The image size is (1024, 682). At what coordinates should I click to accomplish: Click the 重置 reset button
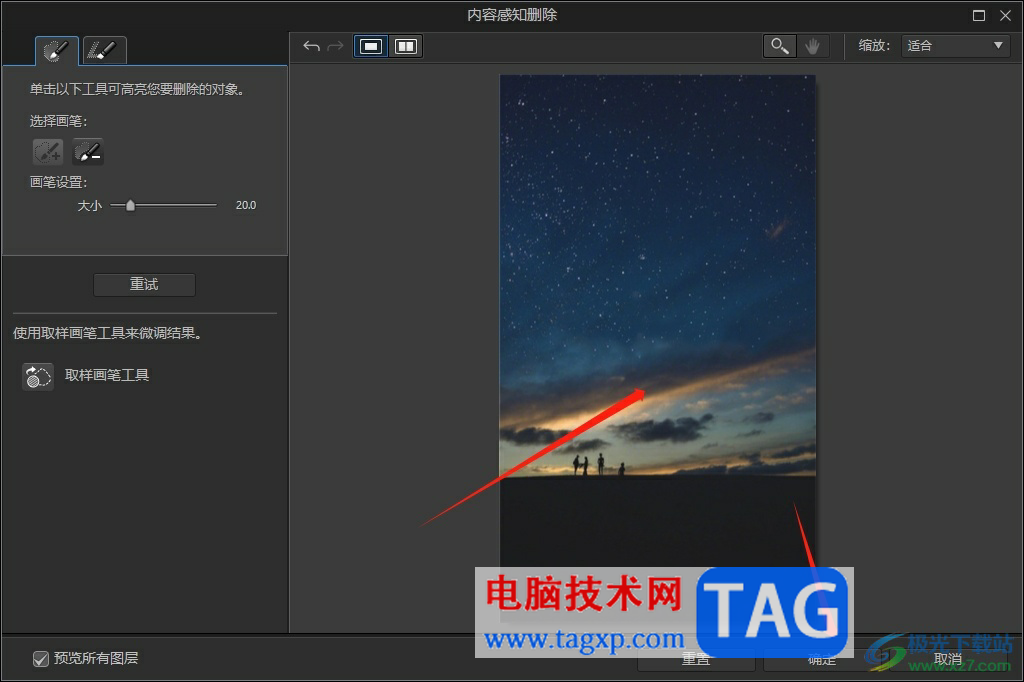coord(696,660)
